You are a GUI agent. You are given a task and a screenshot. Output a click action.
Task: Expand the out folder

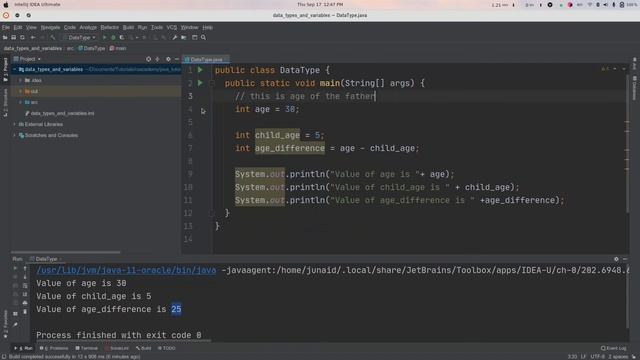[x=20, y=91]
